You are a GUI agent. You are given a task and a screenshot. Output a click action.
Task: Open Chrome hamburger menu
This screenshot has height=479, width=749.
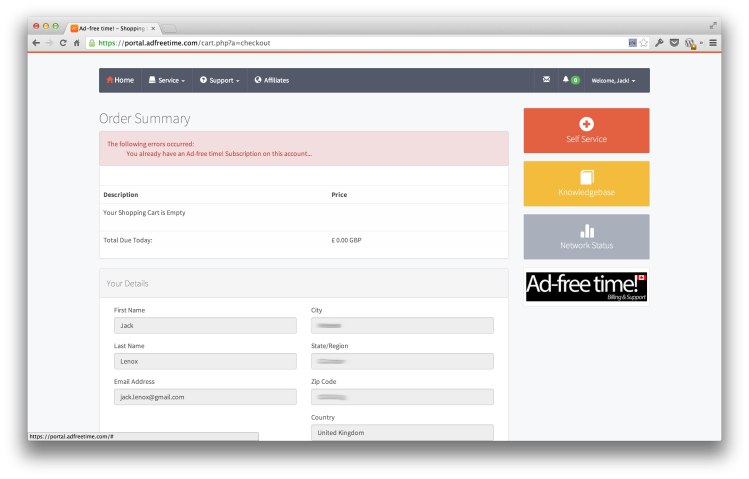pos(713,43)
